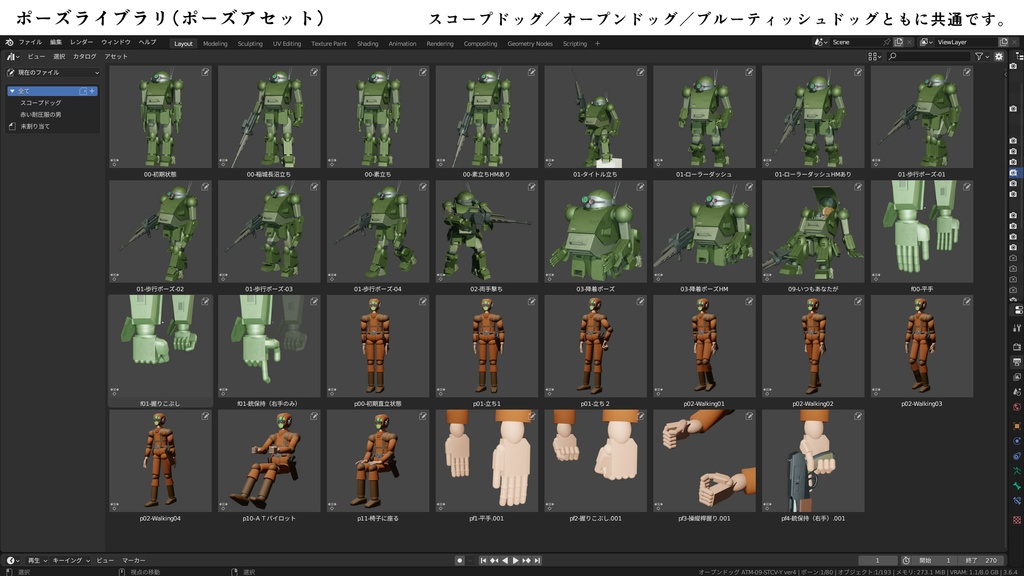Create a new scene copy with the duplicate icon
1024x576 pixels.
(x=899, y=41)
